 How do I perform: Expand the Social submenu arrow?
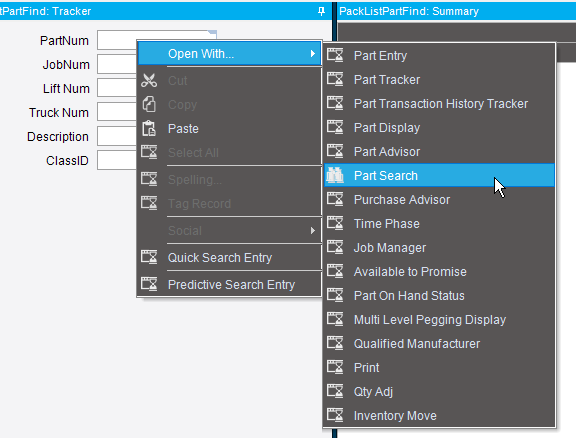pyautogui.click(x=313, y=230)
